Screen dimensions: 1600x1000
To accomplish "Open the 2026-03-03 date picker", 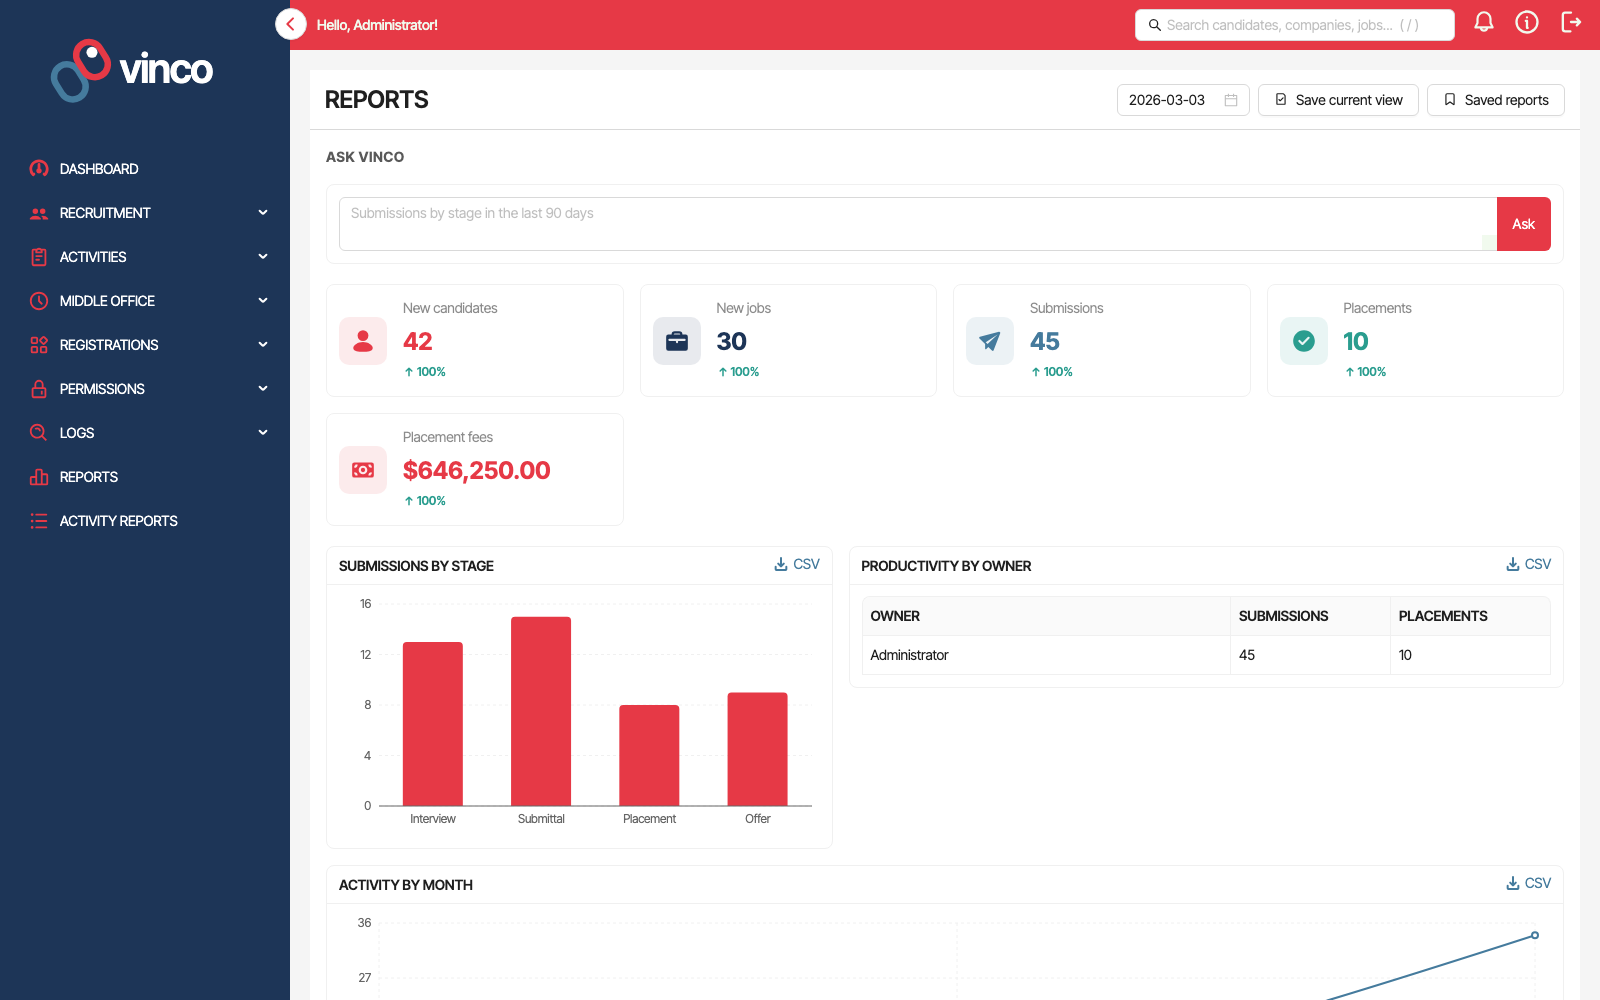I will (1183, 100).
